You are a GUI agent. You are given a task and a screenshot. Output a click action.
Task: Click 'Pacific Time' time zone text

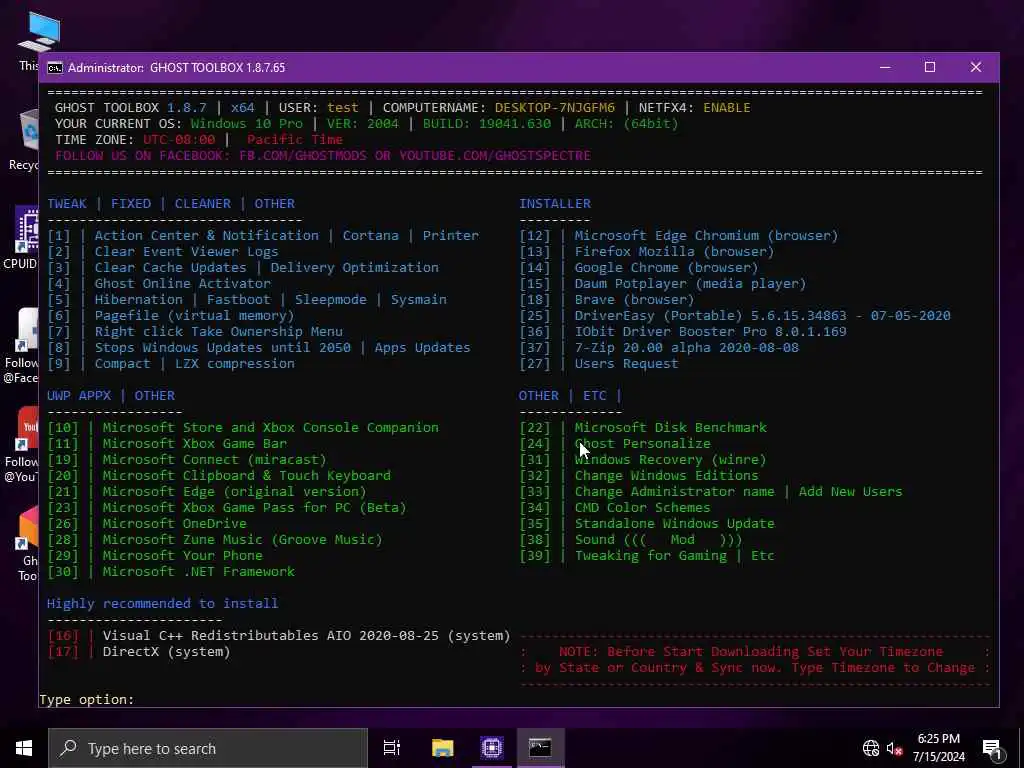click(295, 140)
